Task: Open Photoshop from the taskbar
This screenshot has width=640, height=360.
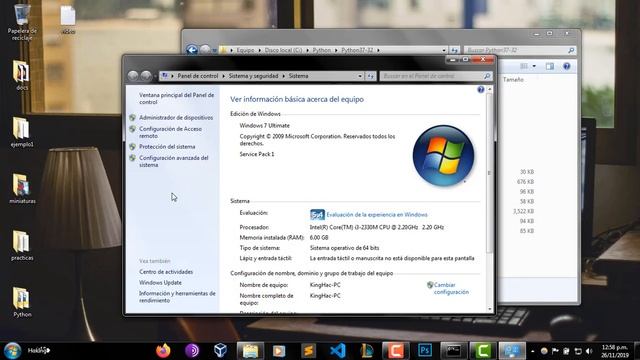Action: 425,351
